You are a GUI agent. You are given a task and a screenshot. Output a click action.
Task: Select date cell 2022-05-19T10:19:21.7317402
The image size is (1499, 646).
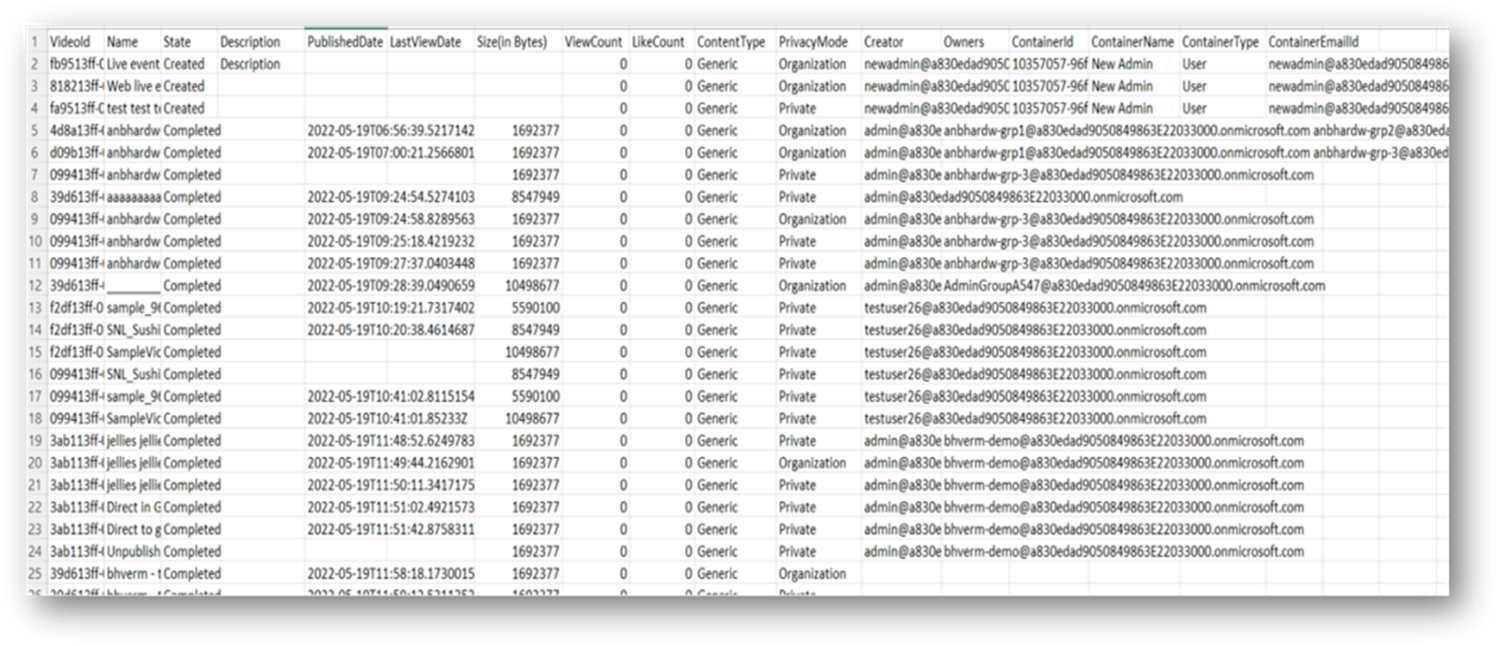(x=390, y=307)
